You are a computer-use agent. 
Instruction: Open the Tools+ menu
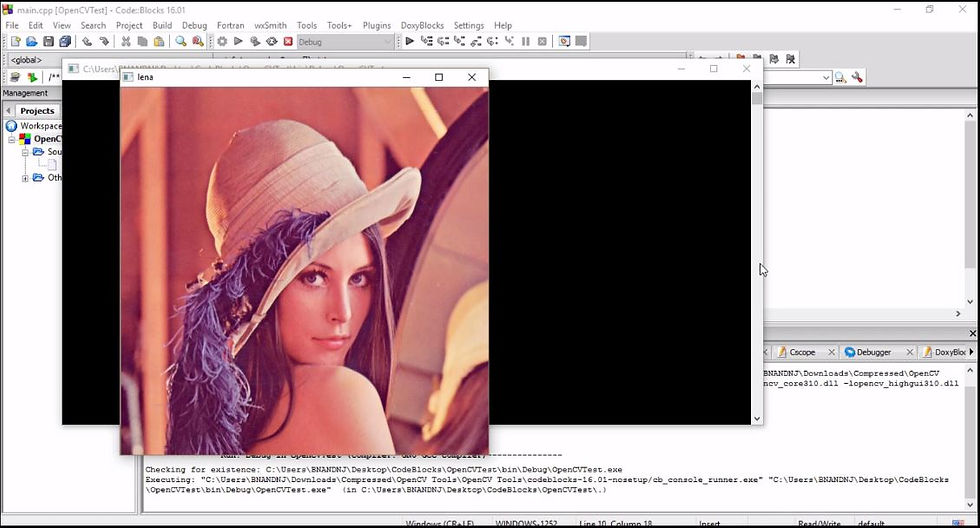tap(339, 26)
